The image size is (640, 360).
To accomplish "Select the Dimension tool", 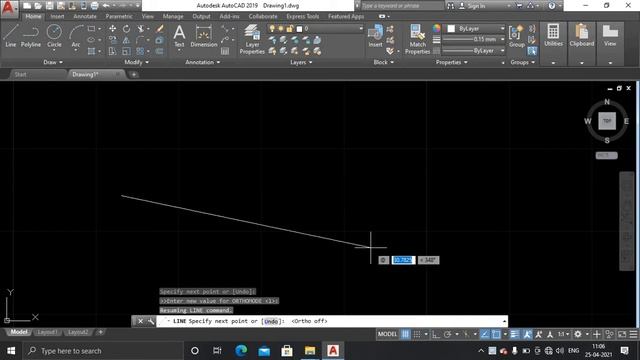I will 204,36.
